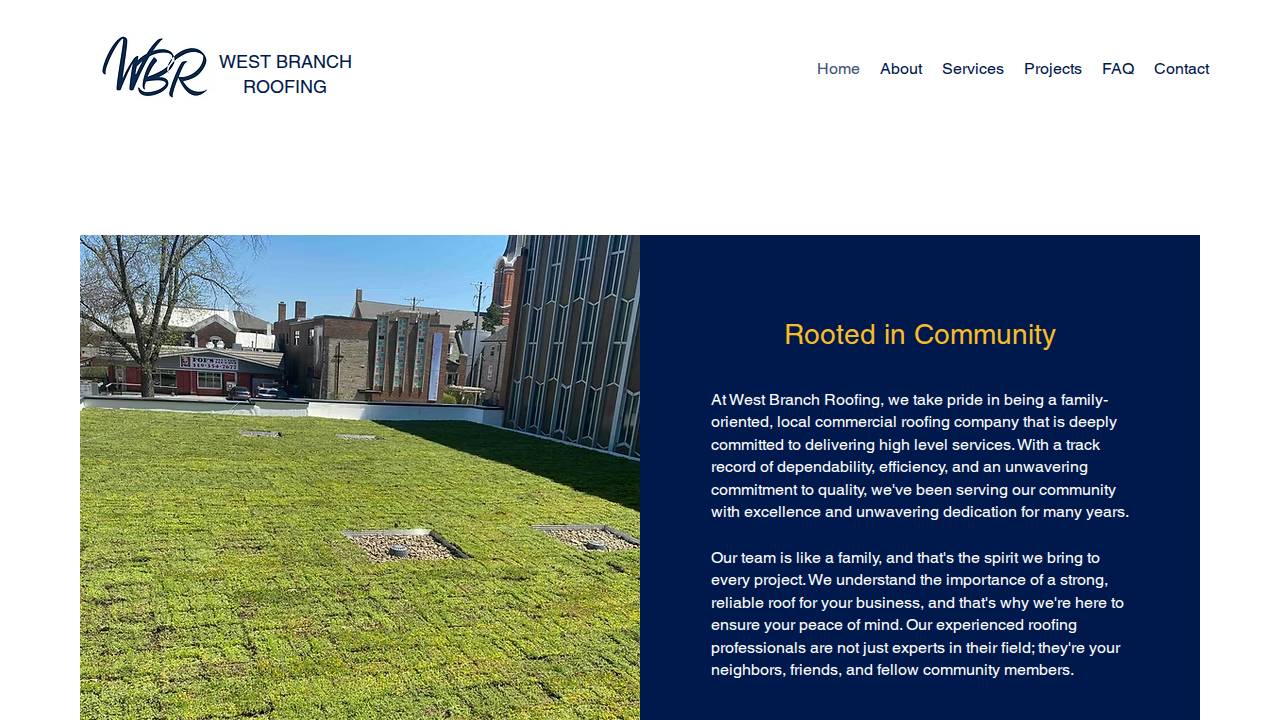Click the Projects link in navigation
The height and width of the screenshot is (720, 1280).
(x=1052, y=69)
